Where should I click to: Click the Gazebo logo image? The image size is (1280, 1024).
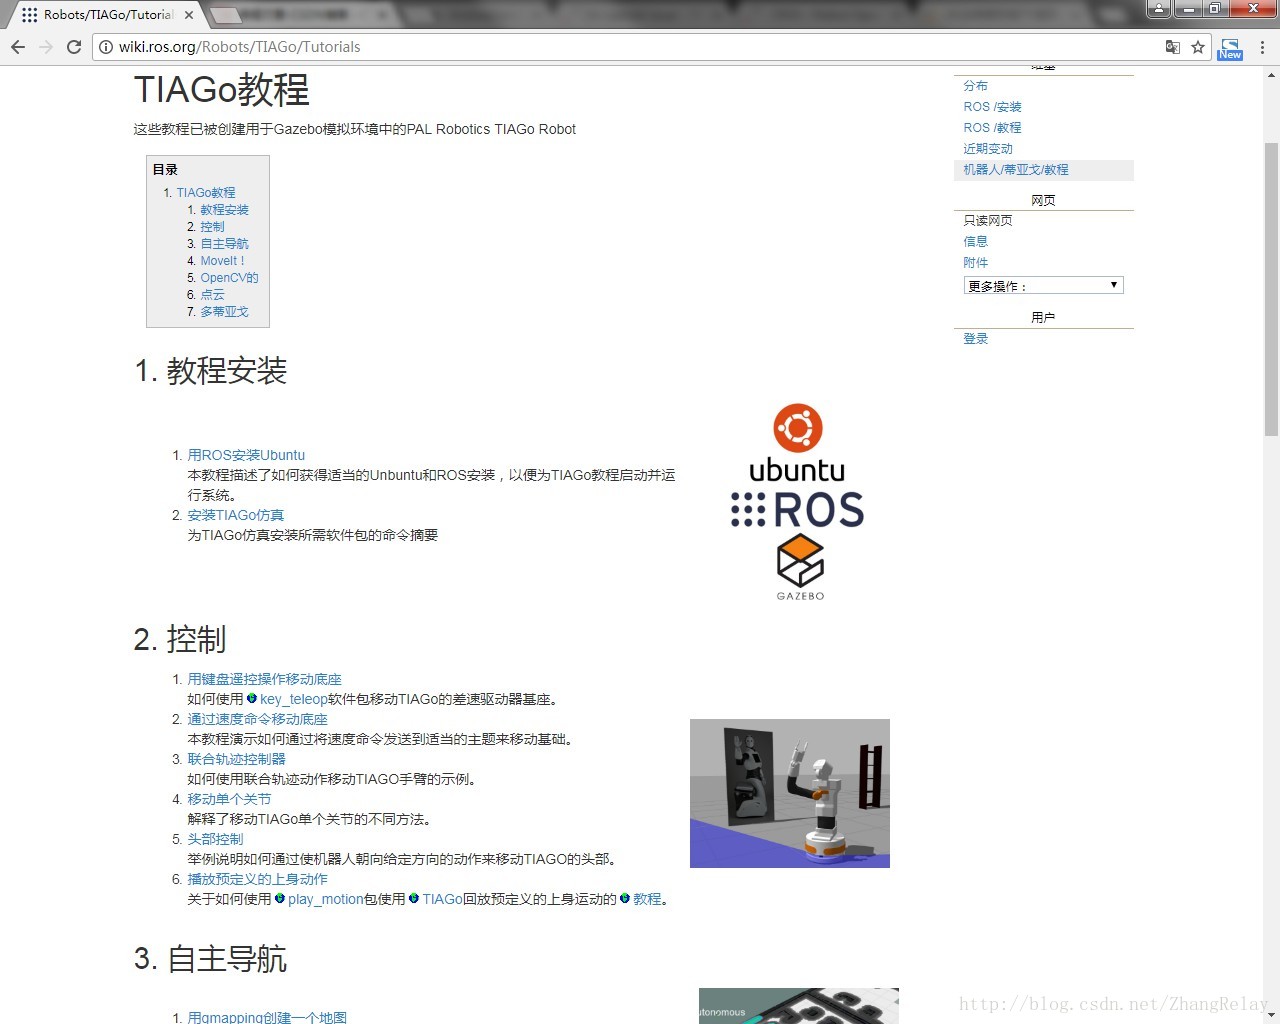(800, 567)
